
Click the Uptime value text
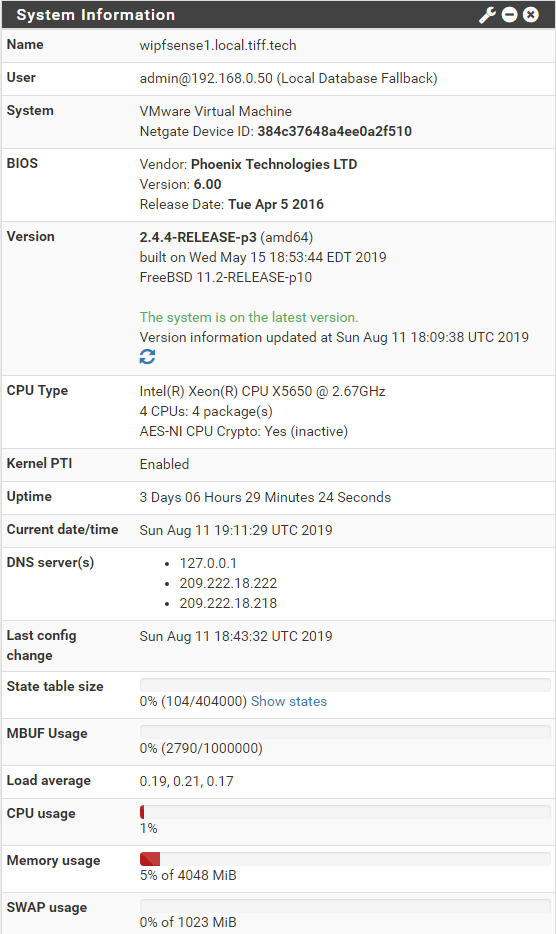(265, 497)
